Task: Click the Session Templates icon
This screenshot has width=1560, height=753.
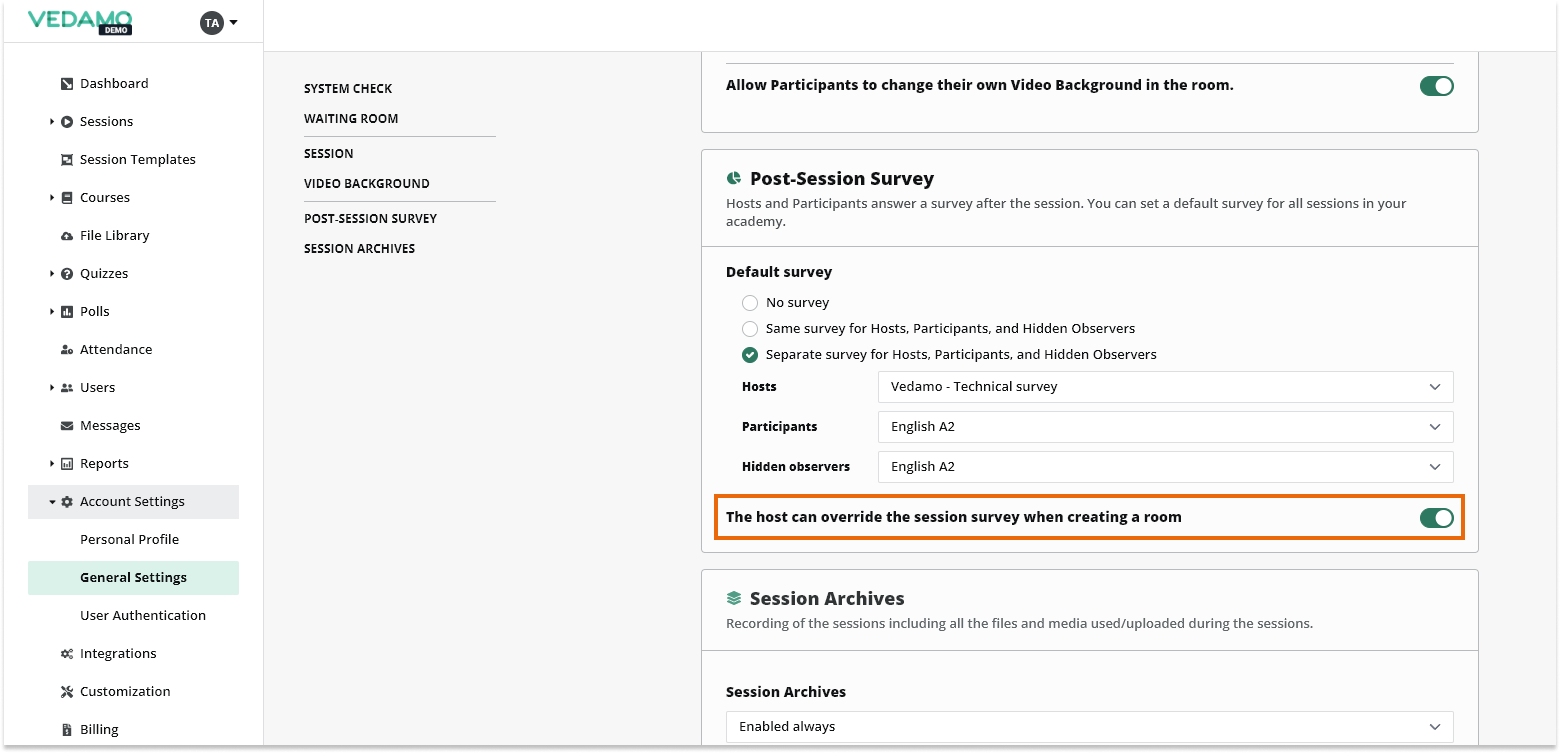Action: click(x=67, y=160)
